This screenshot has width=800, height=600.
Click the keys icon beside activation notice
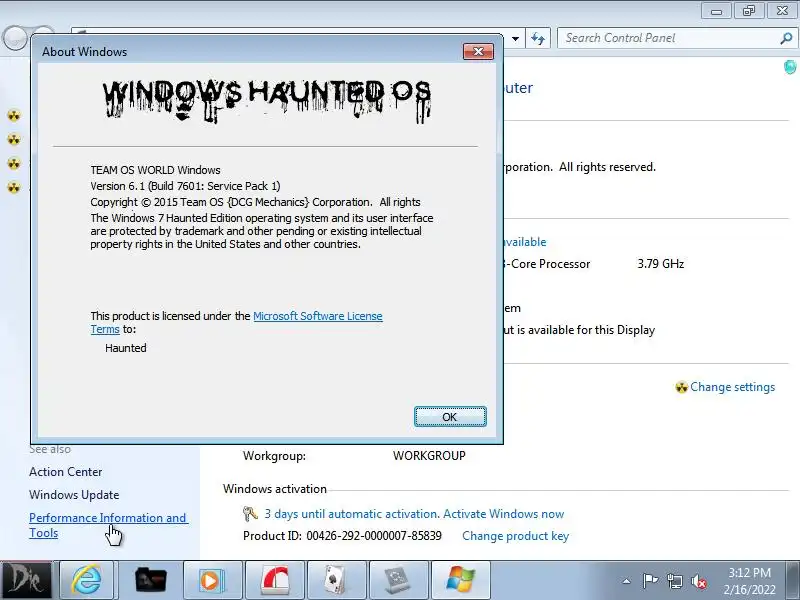pos(250,513)
